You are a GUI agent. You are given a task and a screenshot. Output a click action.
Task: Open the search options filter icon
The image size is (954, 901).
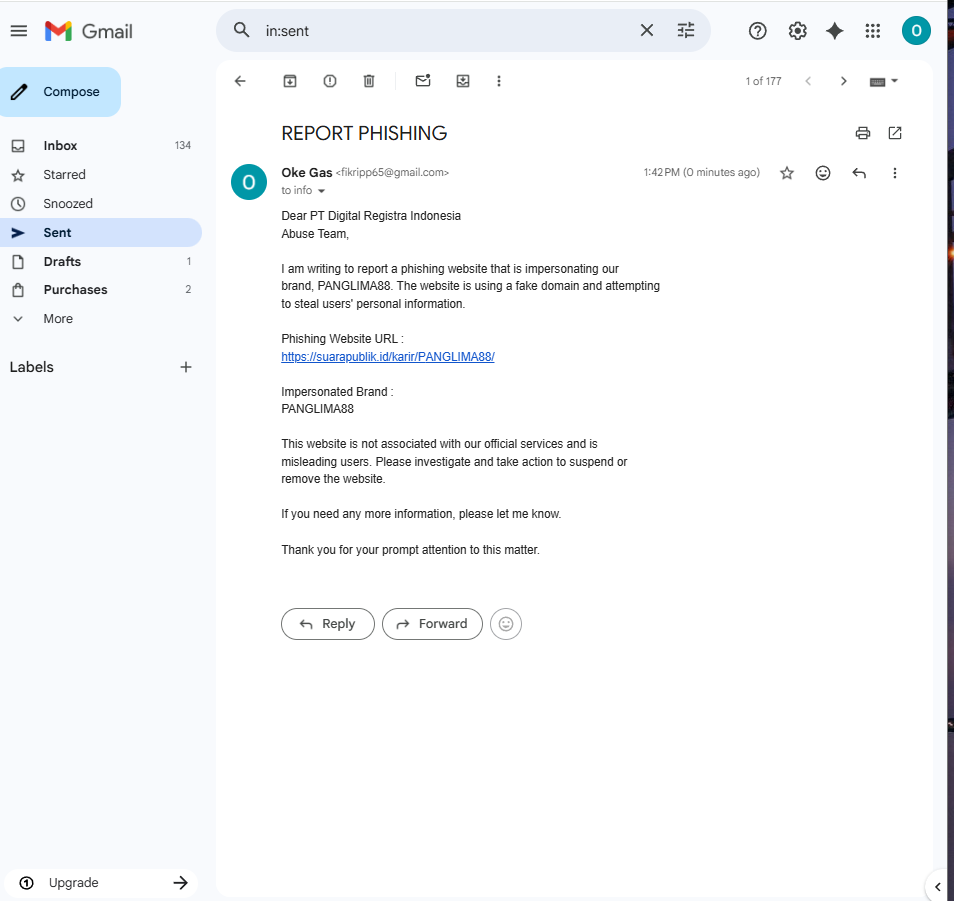686,30
